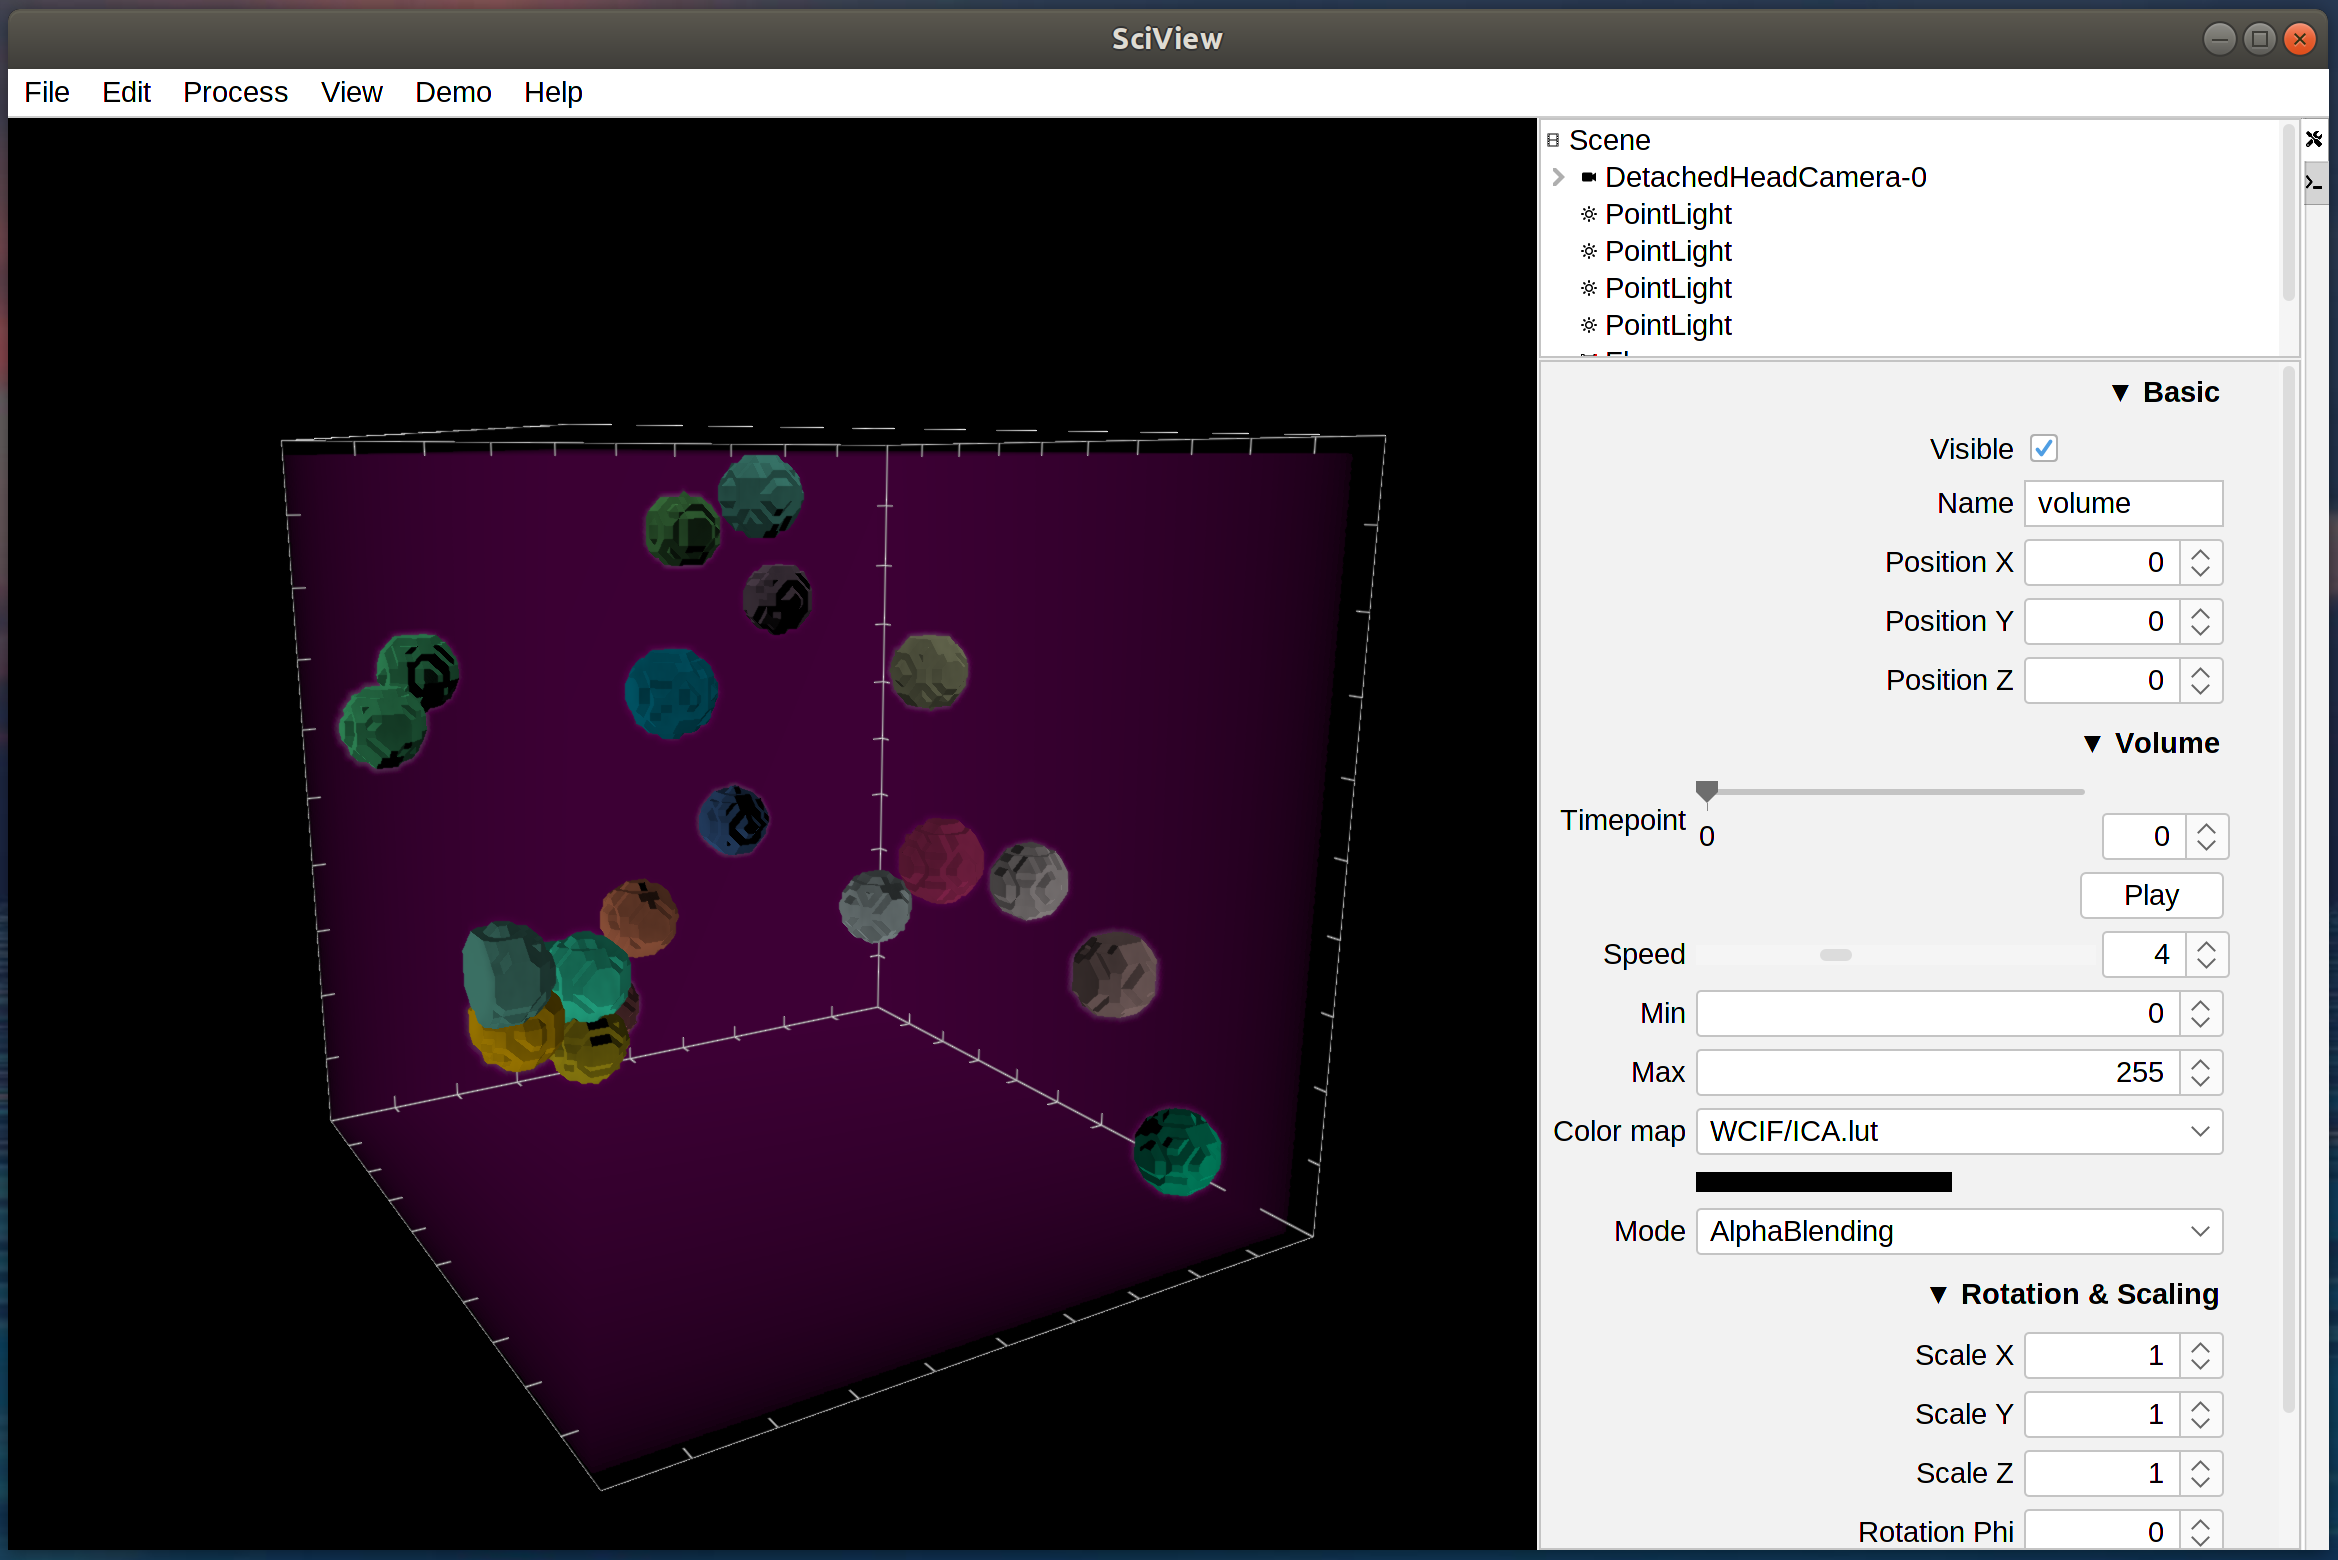Uncheck the Visible checkbox
Image resolution: width=2338 pixels, height=1560 pixels.
click(2043, 449)
